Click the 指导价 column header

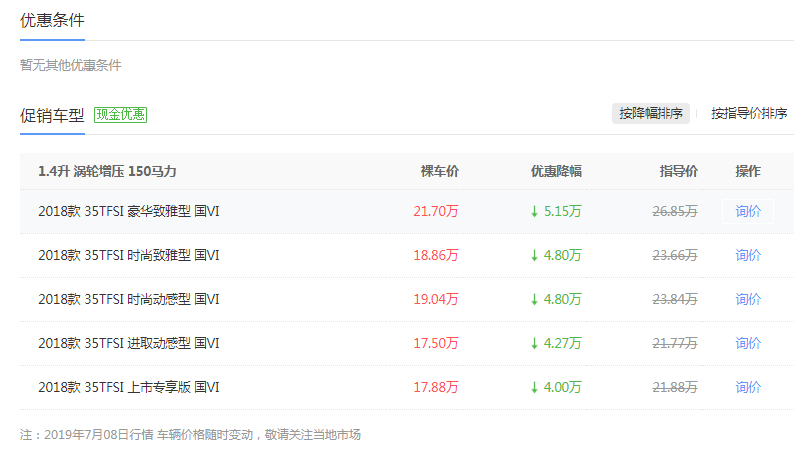678,171
